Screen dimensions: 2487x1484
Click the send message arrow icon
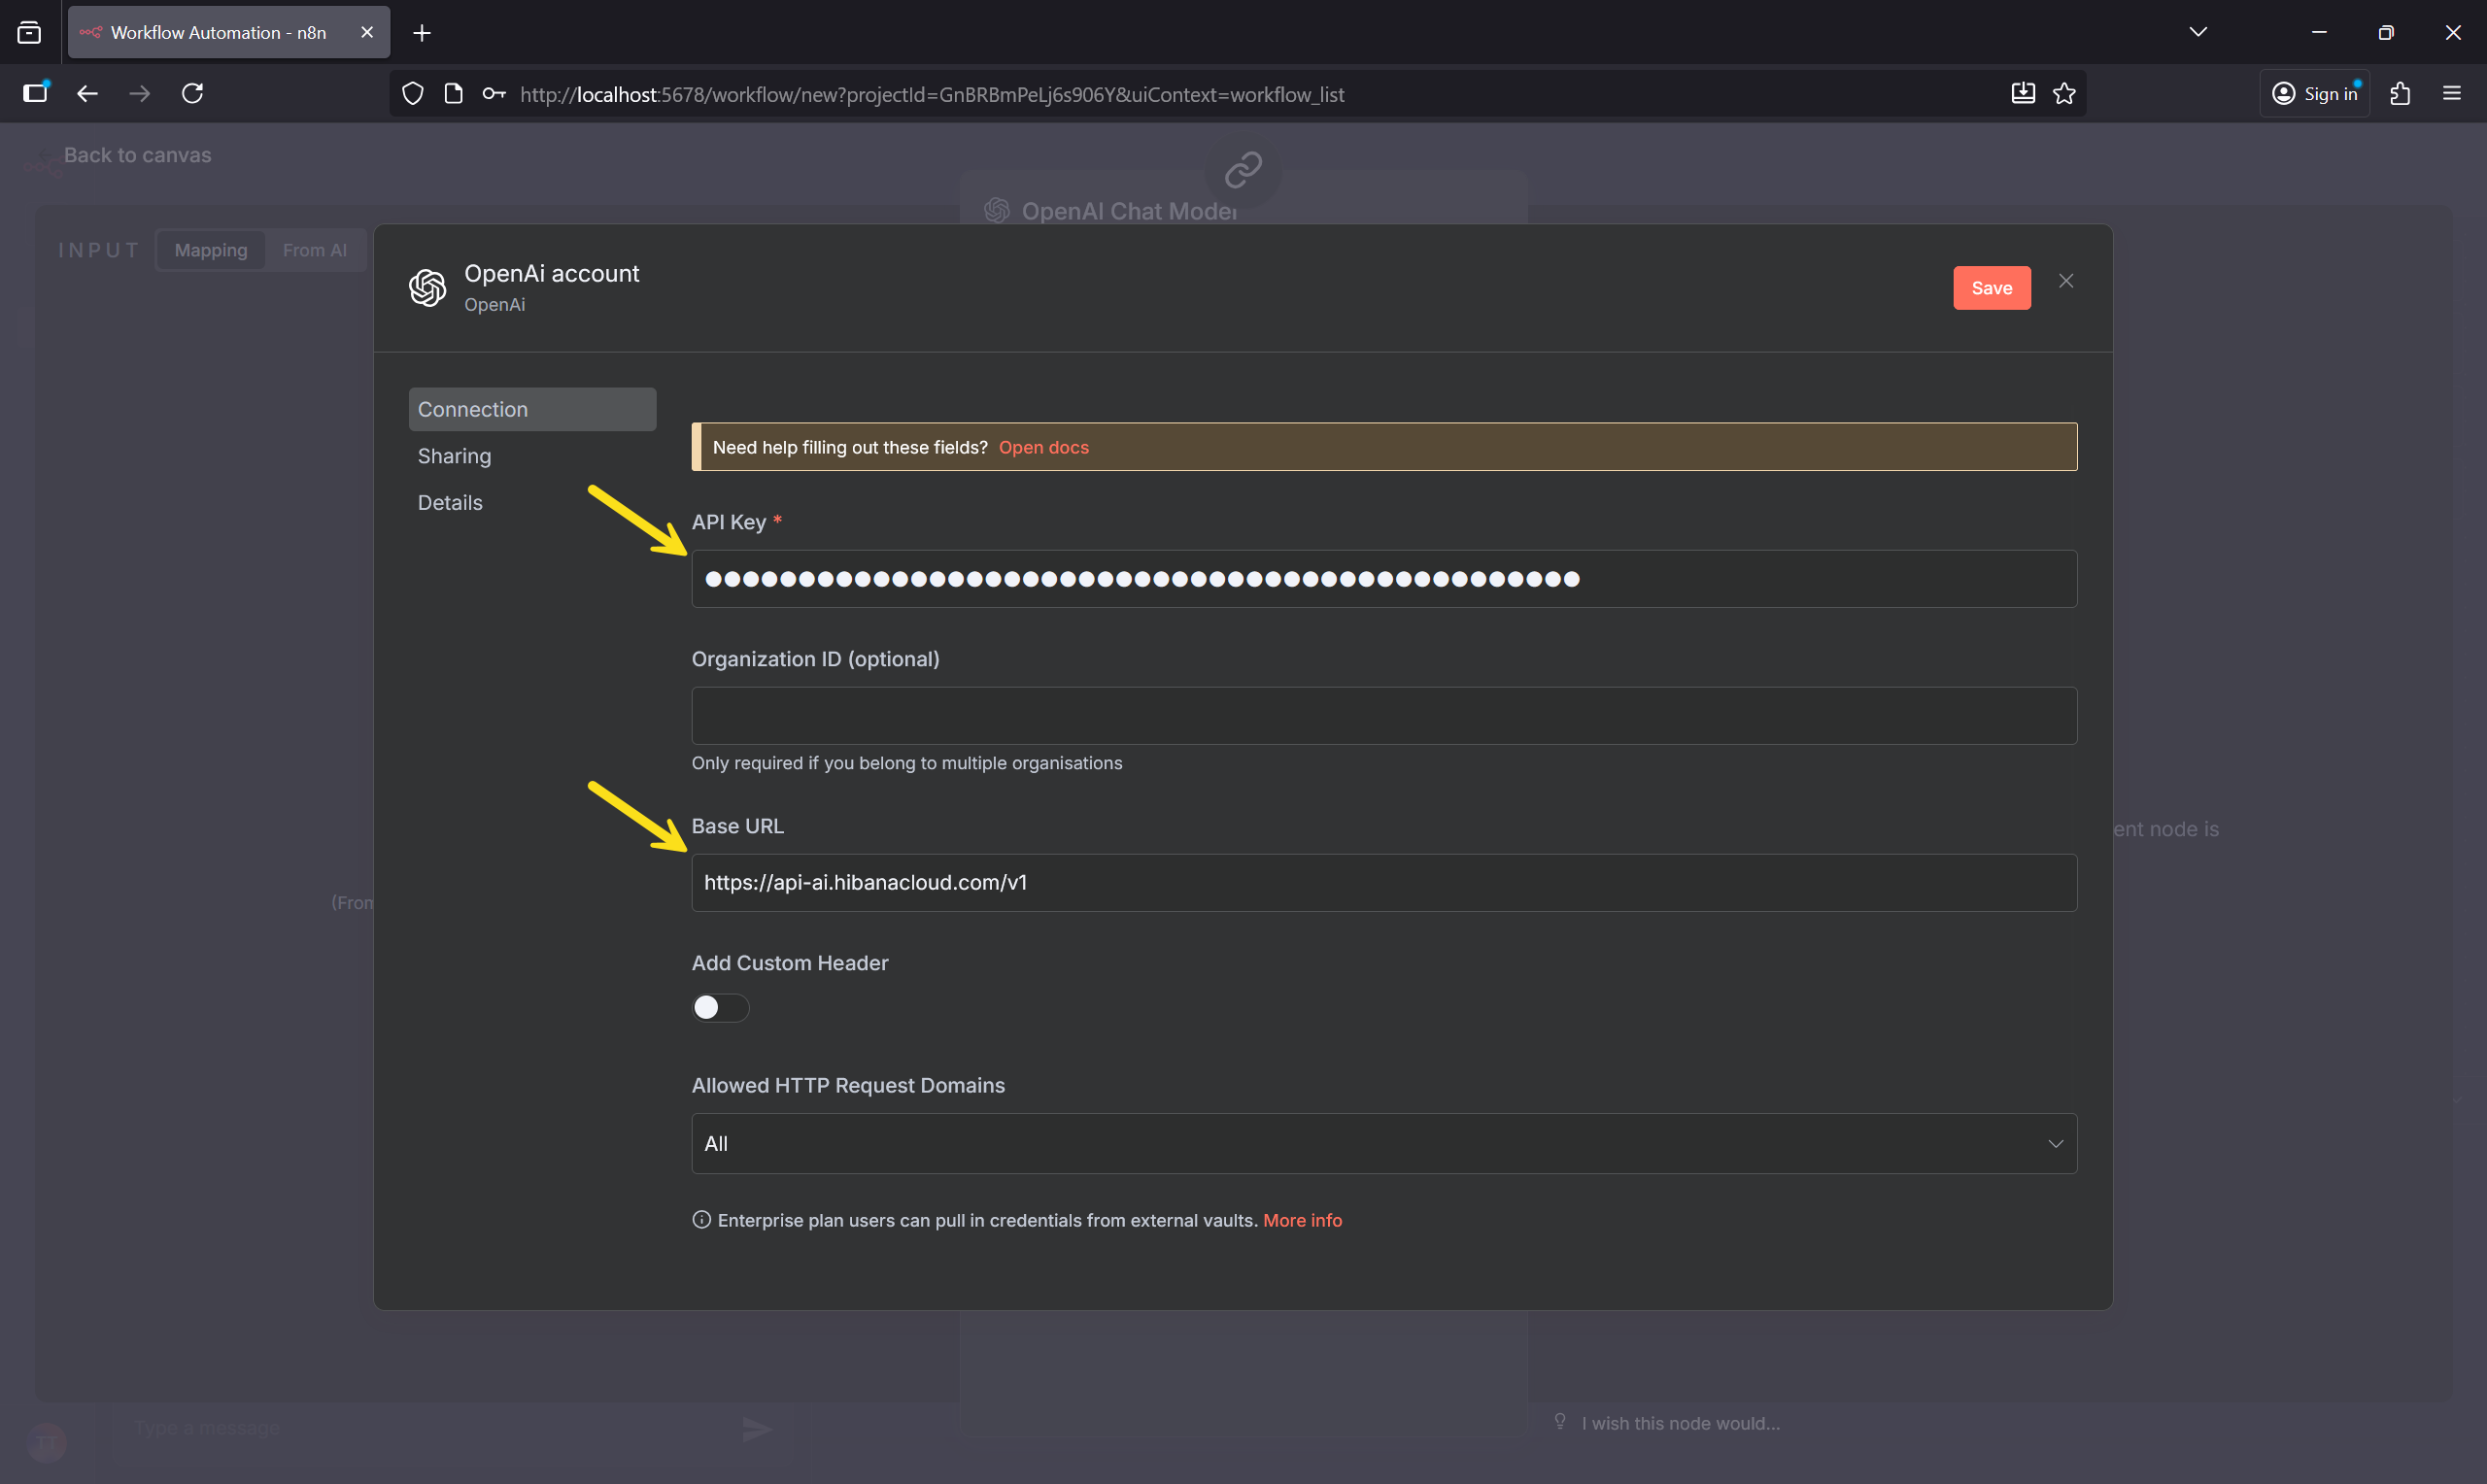[757, 1429]
